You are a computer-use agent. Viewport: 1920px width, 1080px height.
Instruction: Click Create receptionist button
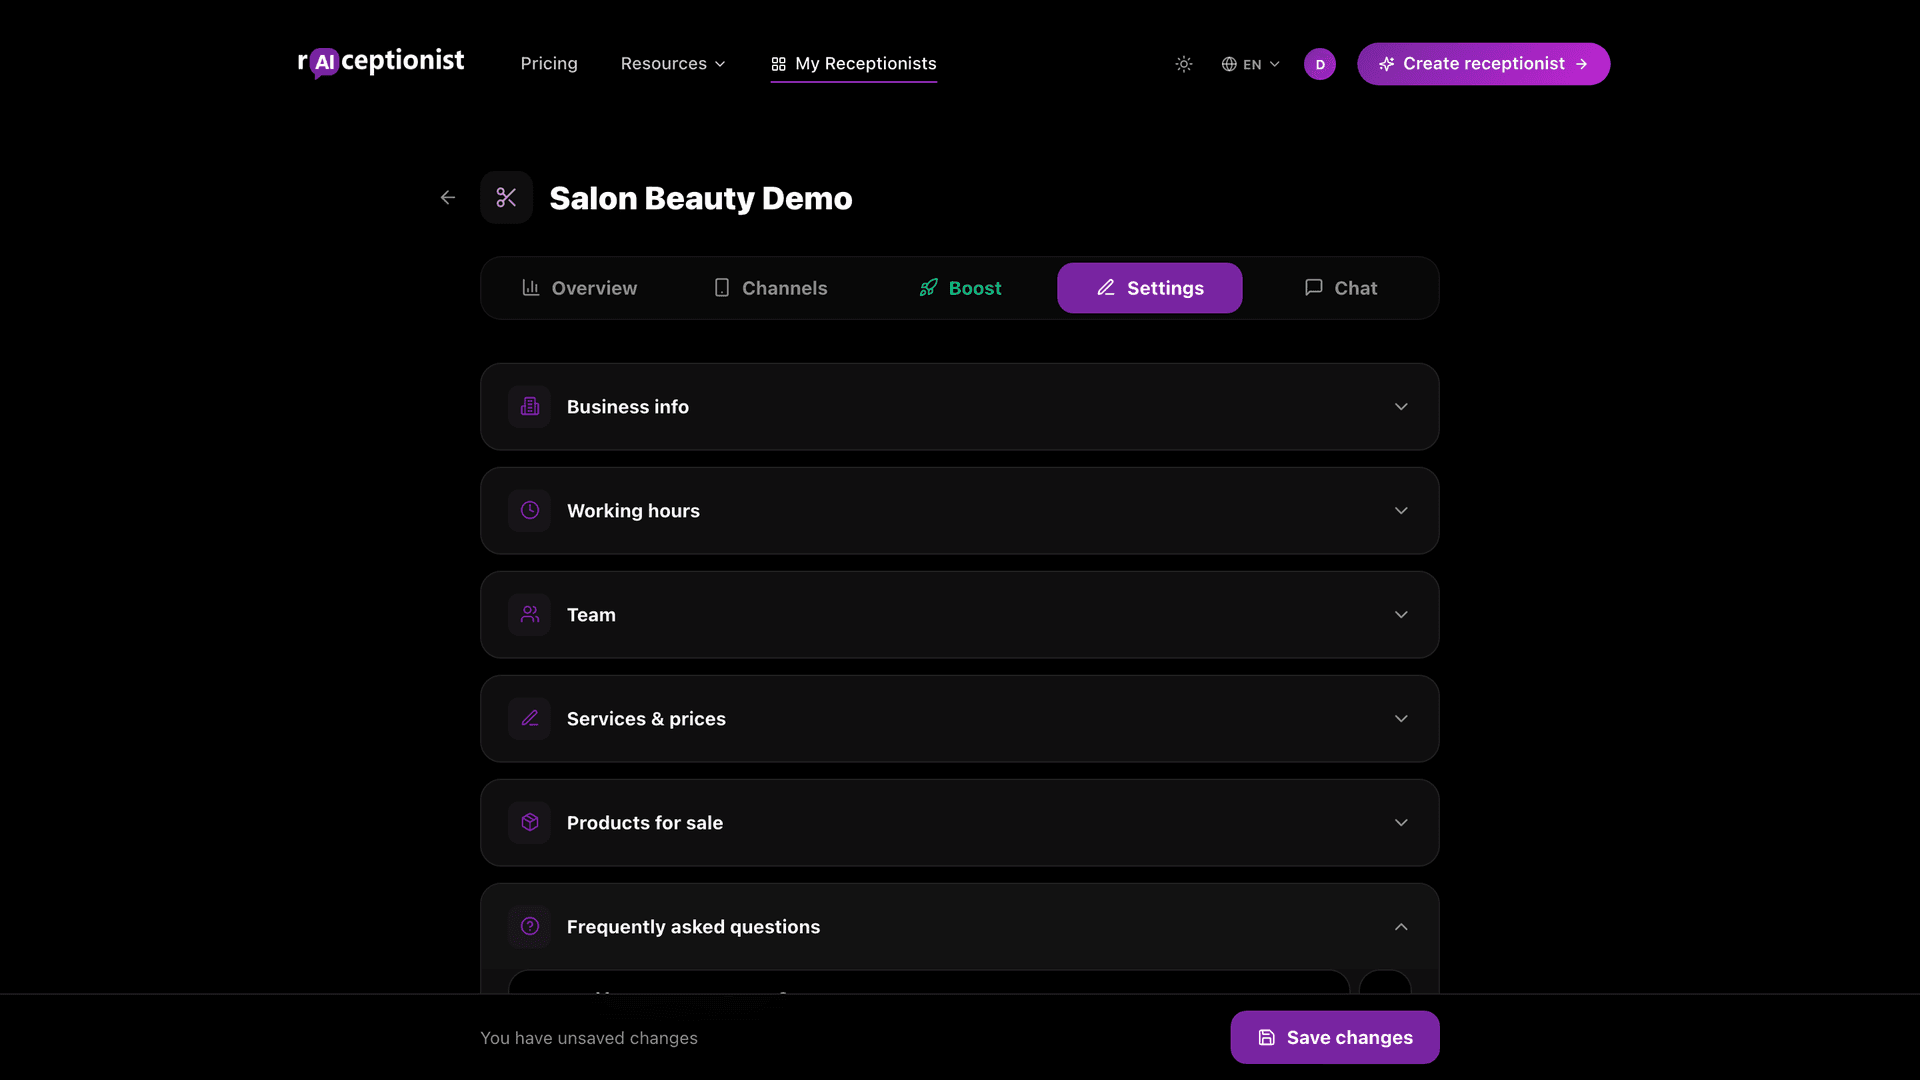[1483, 64]
